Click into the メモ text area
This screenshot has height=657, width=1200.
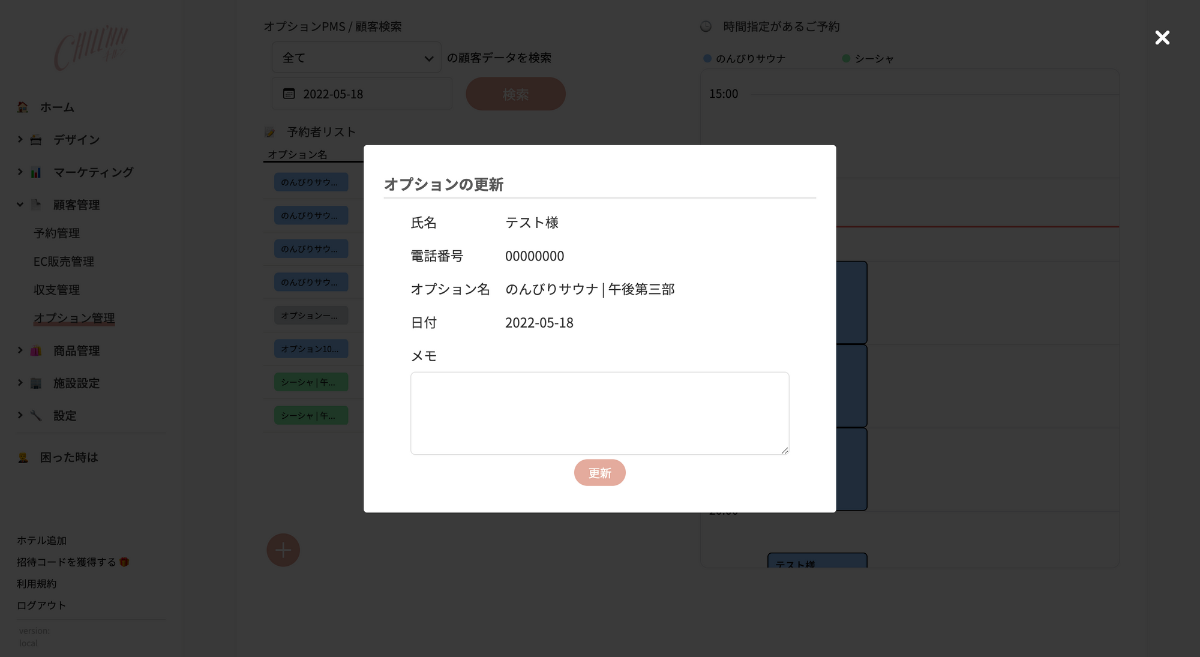tap(600, 413)
